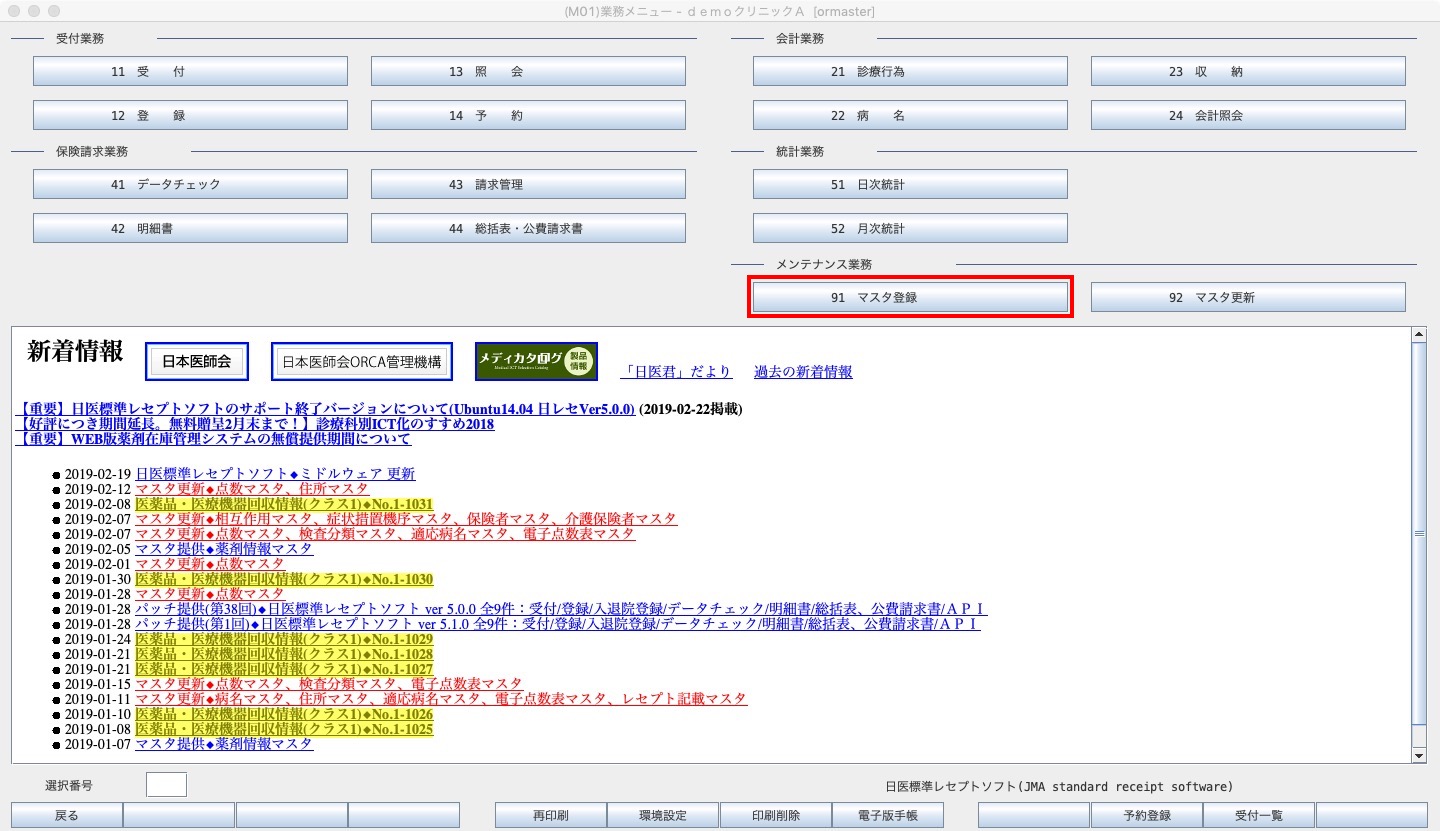This screenshot has width=1440, height=831.
Task: Open 2019-02-19 ミドルウェア 更新 link
Action: [275, 474]
